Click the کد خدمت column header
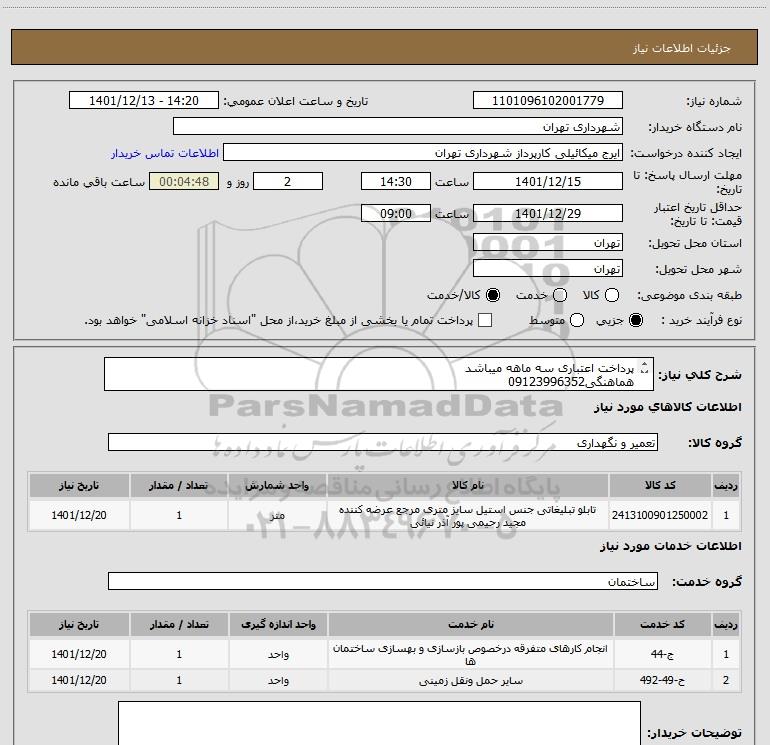This screenshot has height=745, width=770. pyautogui.click(x=662, y=624)
